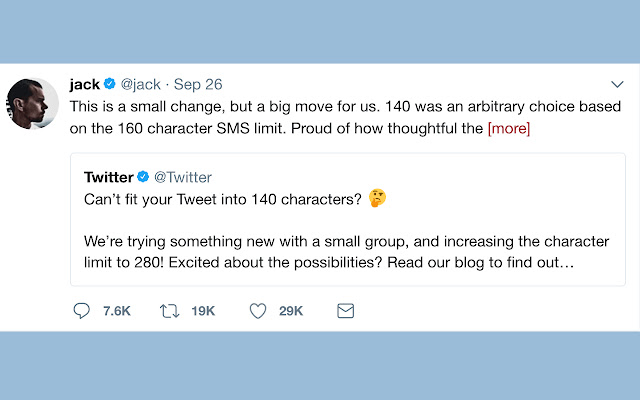Retweet jack's tweet using the arrows icon
Screen dimensions: 640x400
[x=169, y=311]
